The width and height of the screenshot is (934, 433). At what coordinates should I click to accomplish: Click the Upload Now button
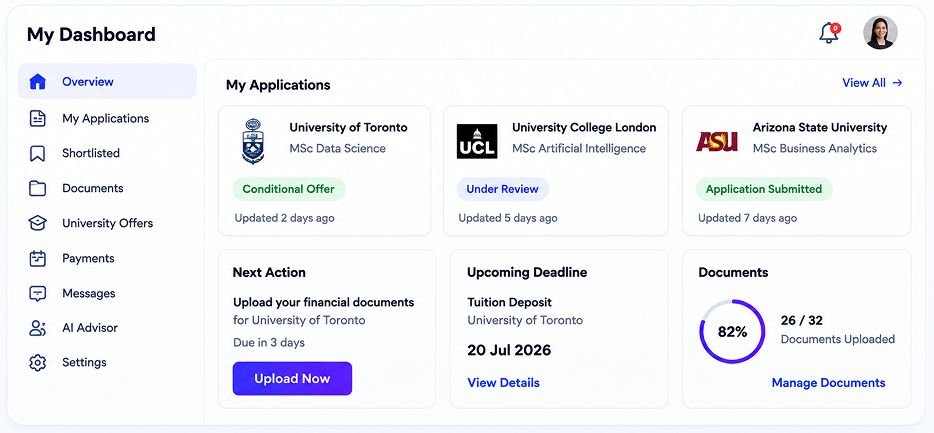coord(292,379)
